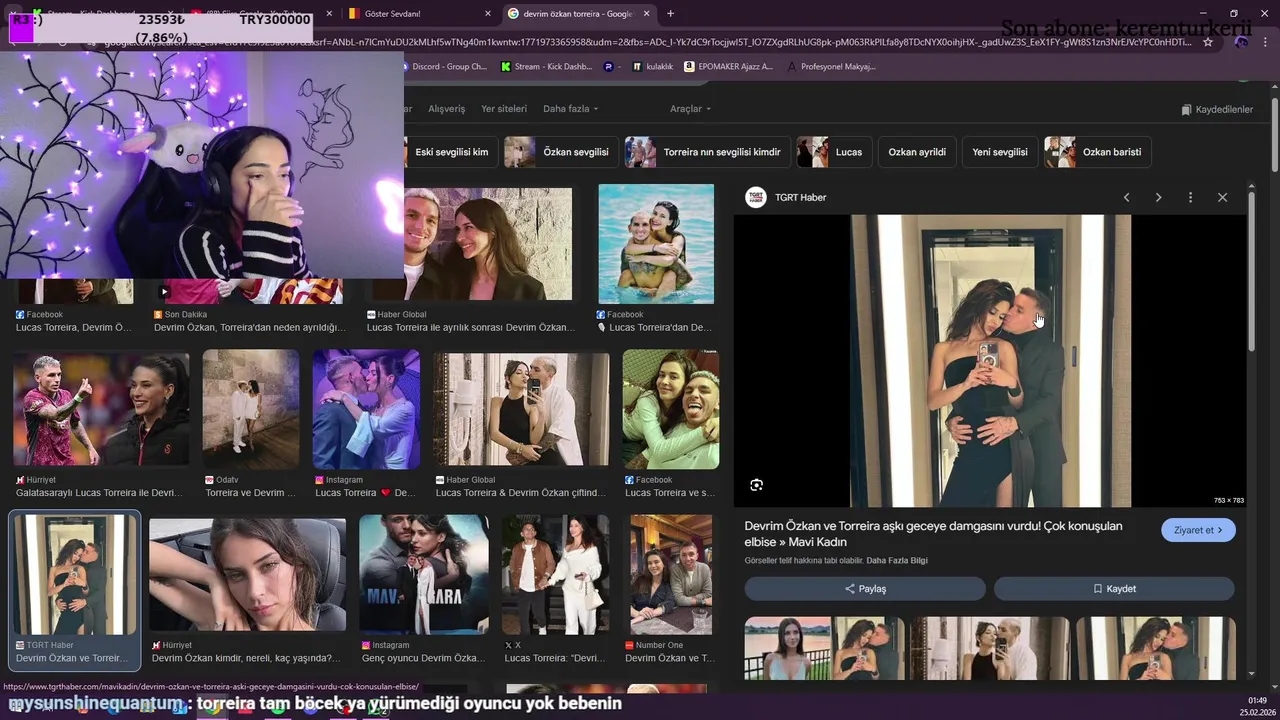Apply the Özkan sevgilisi filter chip

click(x=561, y=152)
